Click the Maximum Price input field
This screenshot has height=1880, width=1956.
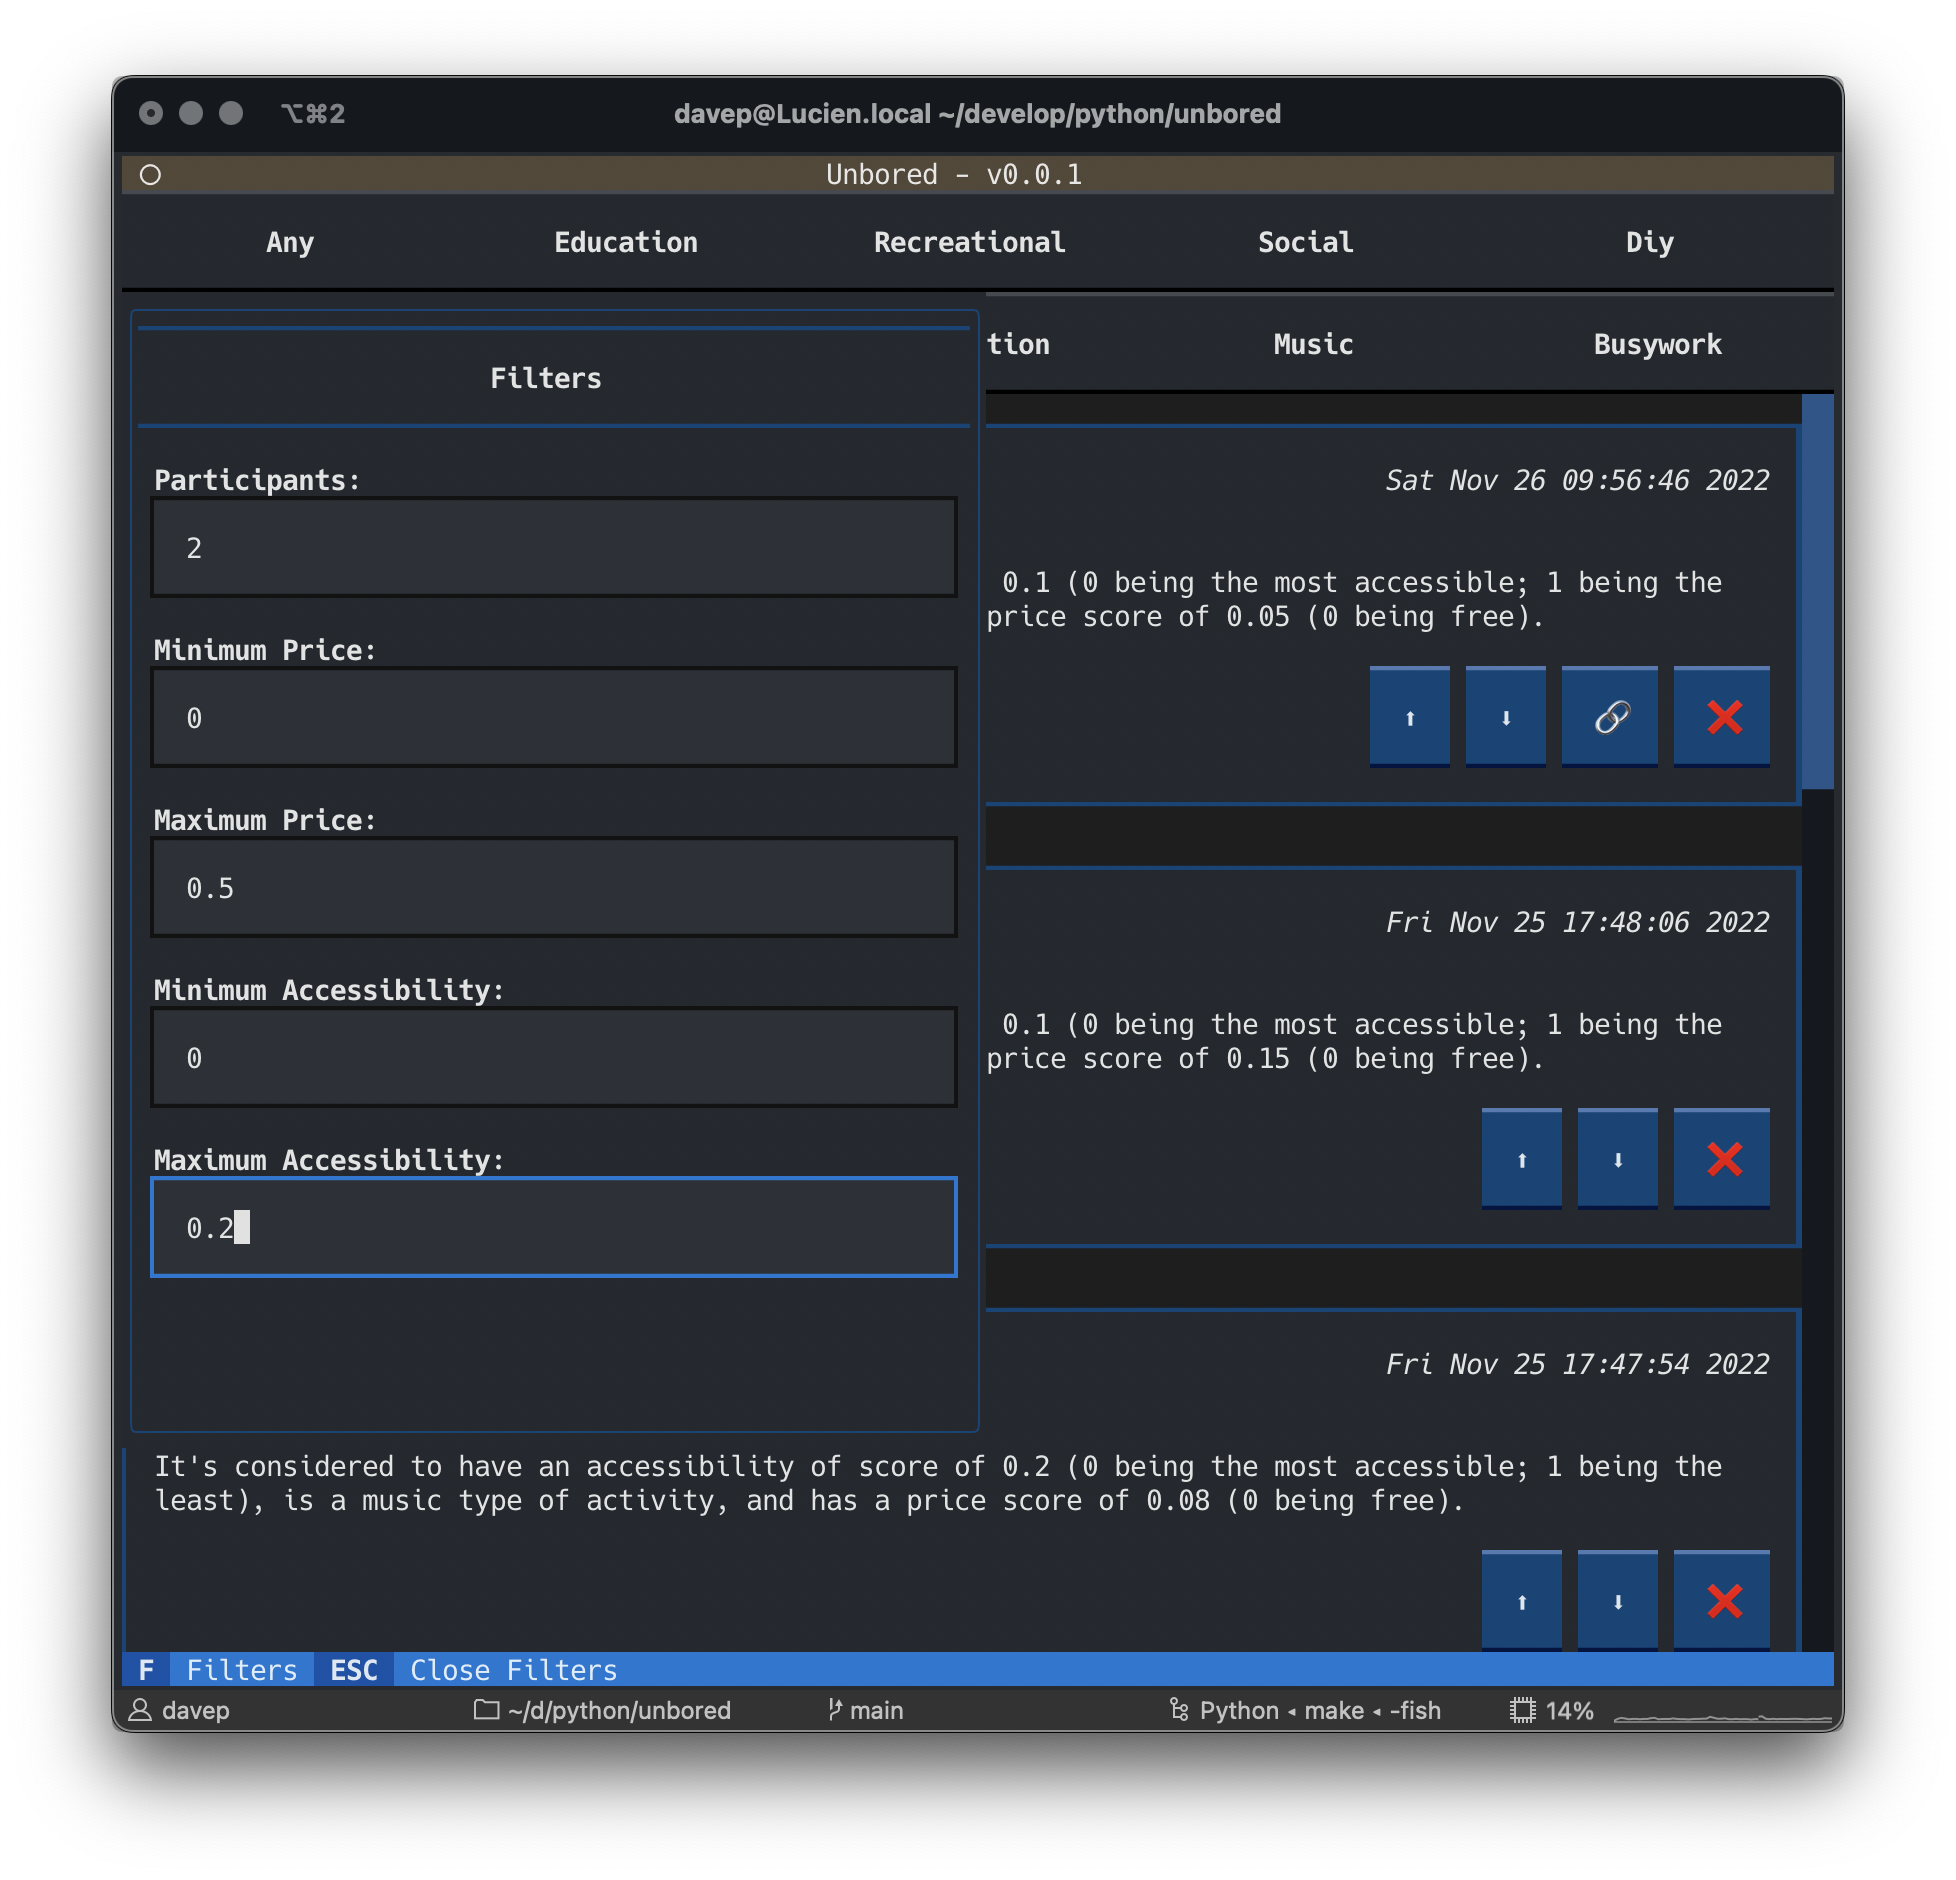554,887
